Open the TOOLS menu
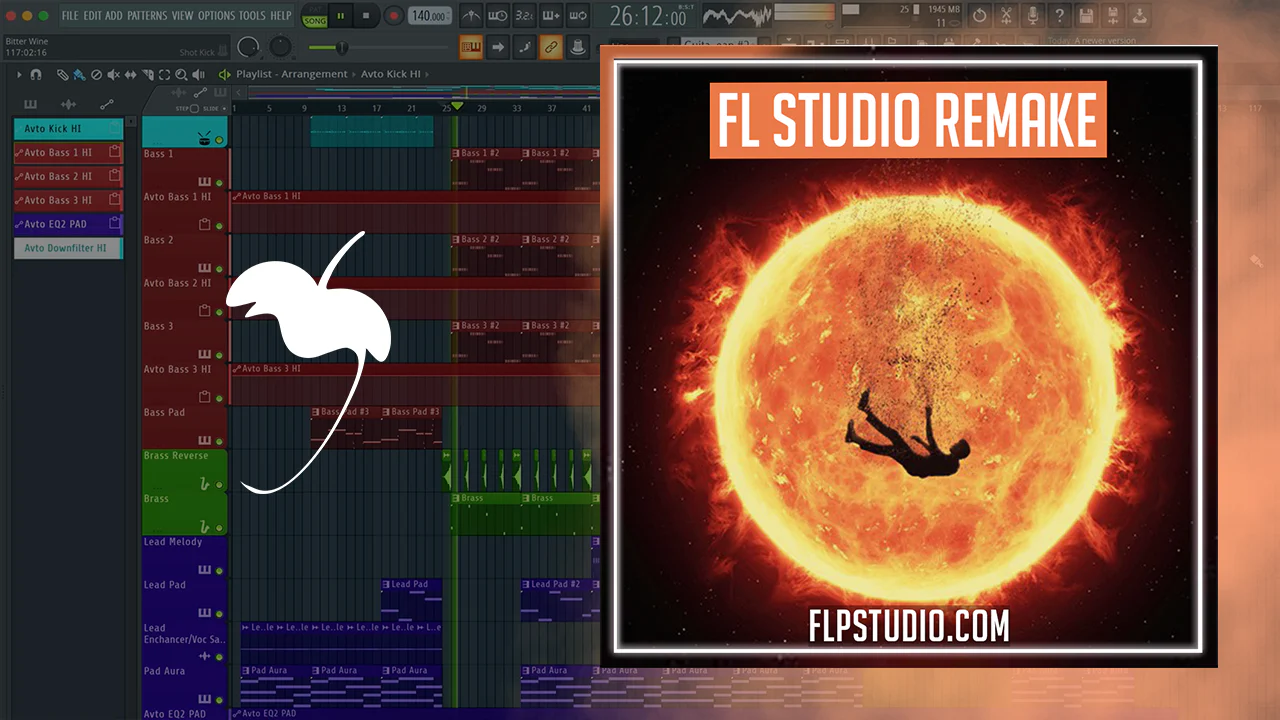The height and width of the screenshot is (720, 1280). coord(252,16)
